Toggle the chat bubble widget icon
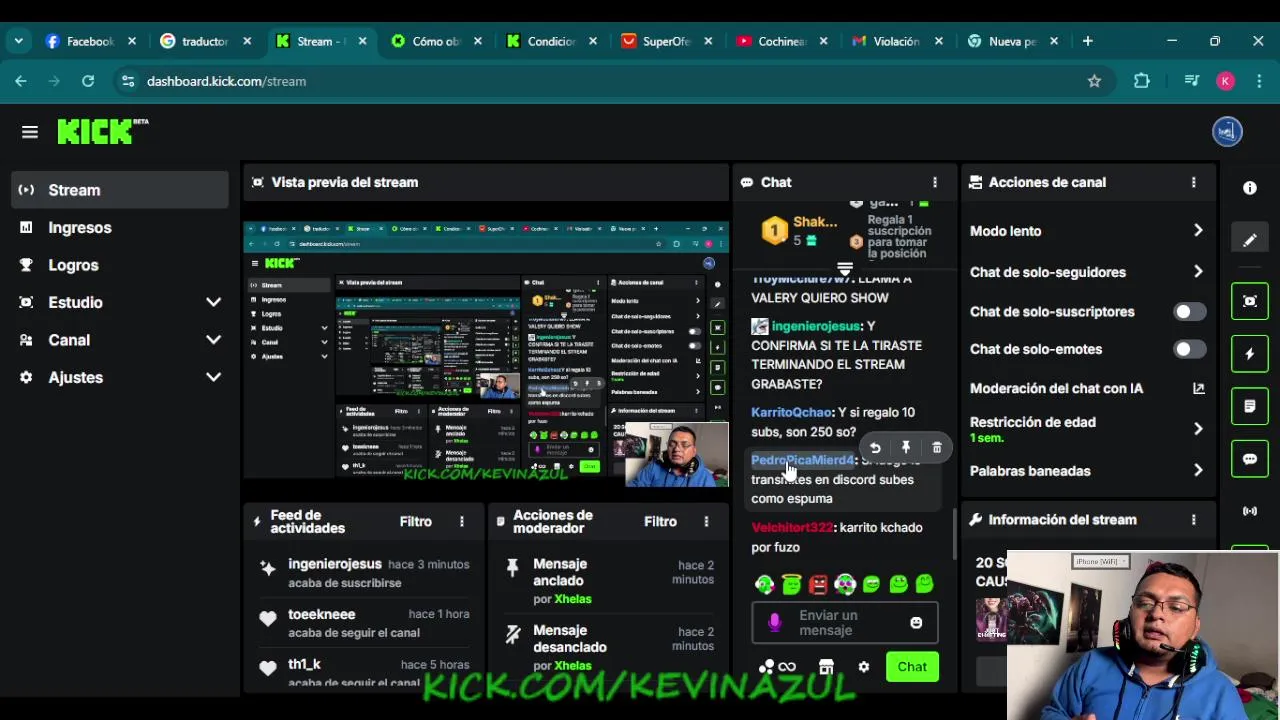Image resolution: width=1280 pixels, height=720 pixels. pos(1250,459)
